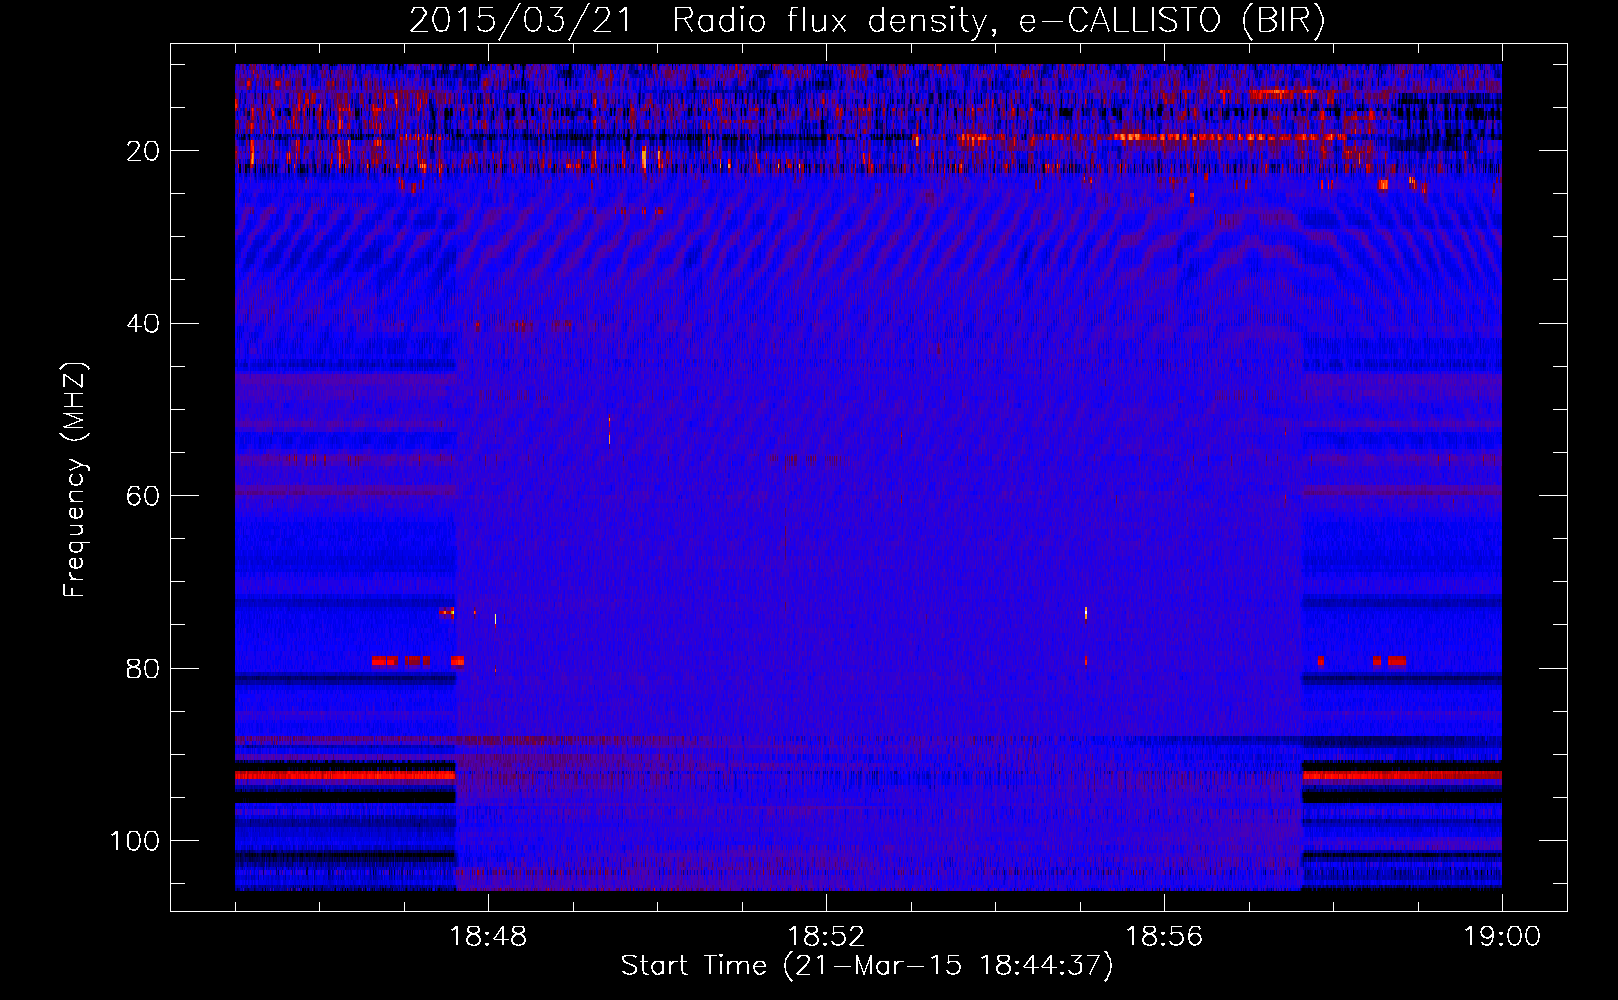Click the 'Start Time (21-Mar-15 18:44:37)' label

tap(867, 966)
